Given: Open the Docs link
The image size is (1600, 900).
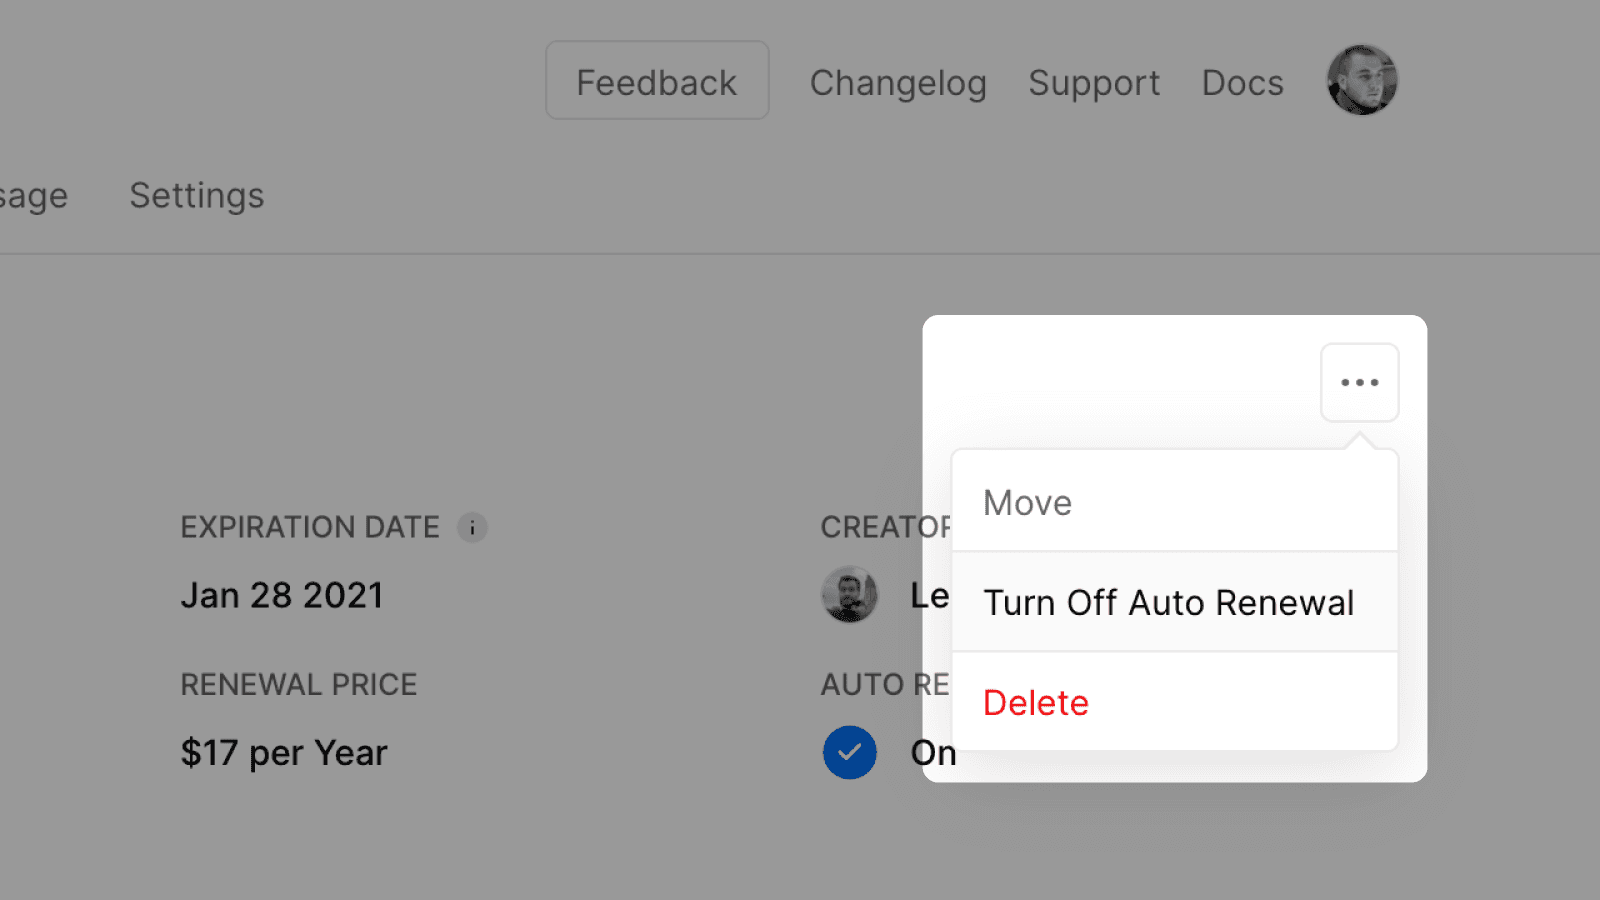Looking at the screenshot, I should pyautogui.click(x=1242, y=83).
